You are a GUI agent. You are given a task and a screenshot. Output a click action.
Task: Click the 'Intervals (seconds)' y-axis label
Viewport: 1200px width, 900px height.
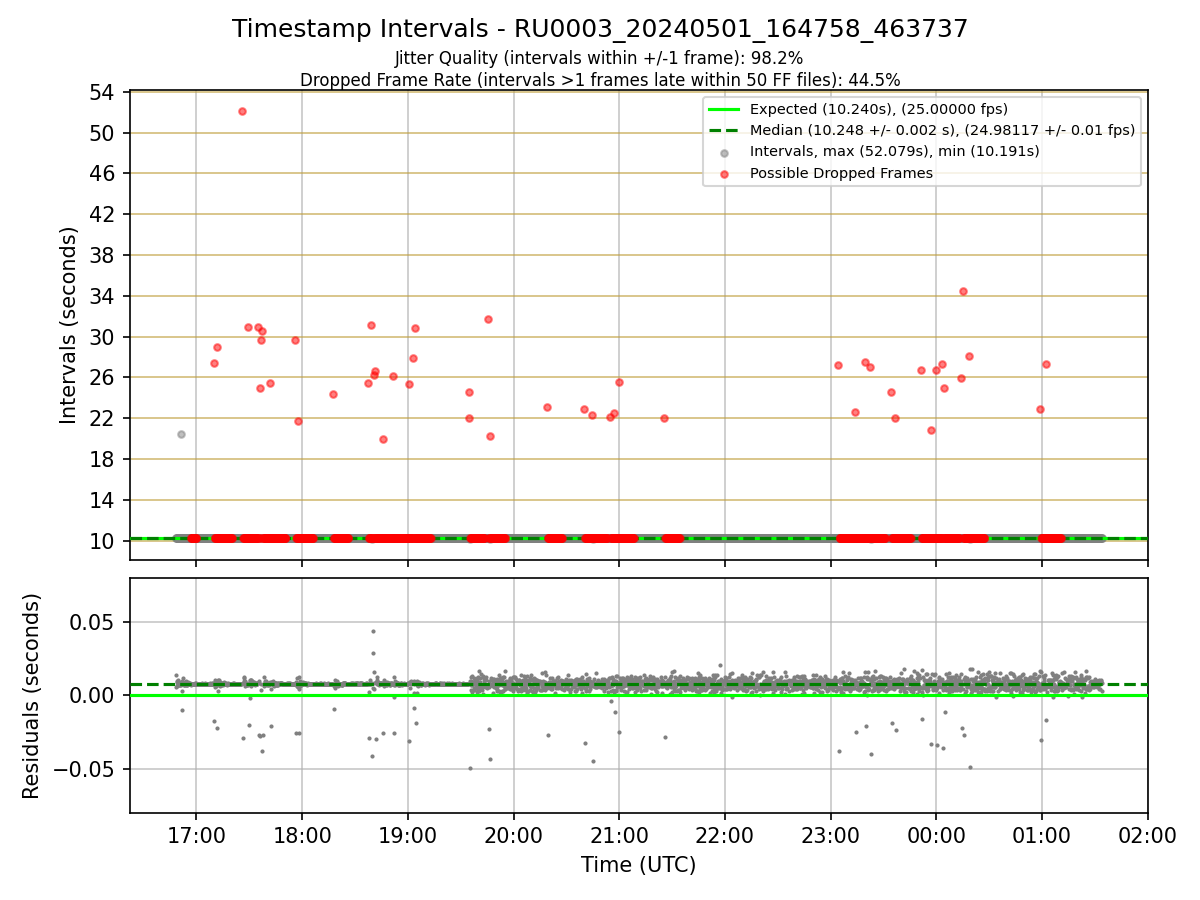[x=68, y=325]
